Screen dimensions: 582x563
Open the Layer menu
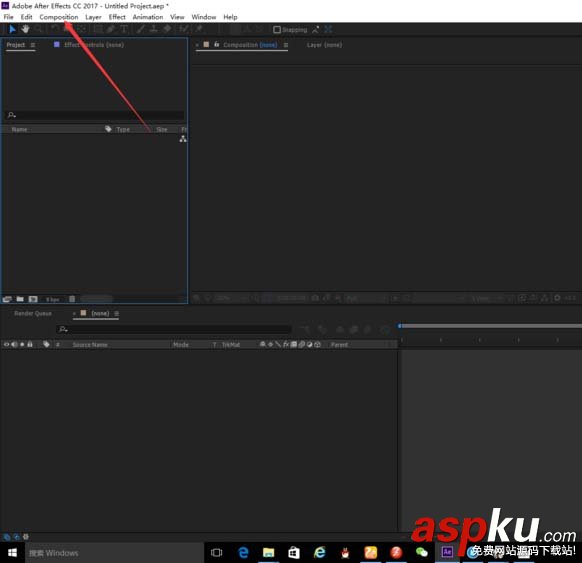pyautogui.click(x=93, y=17)
